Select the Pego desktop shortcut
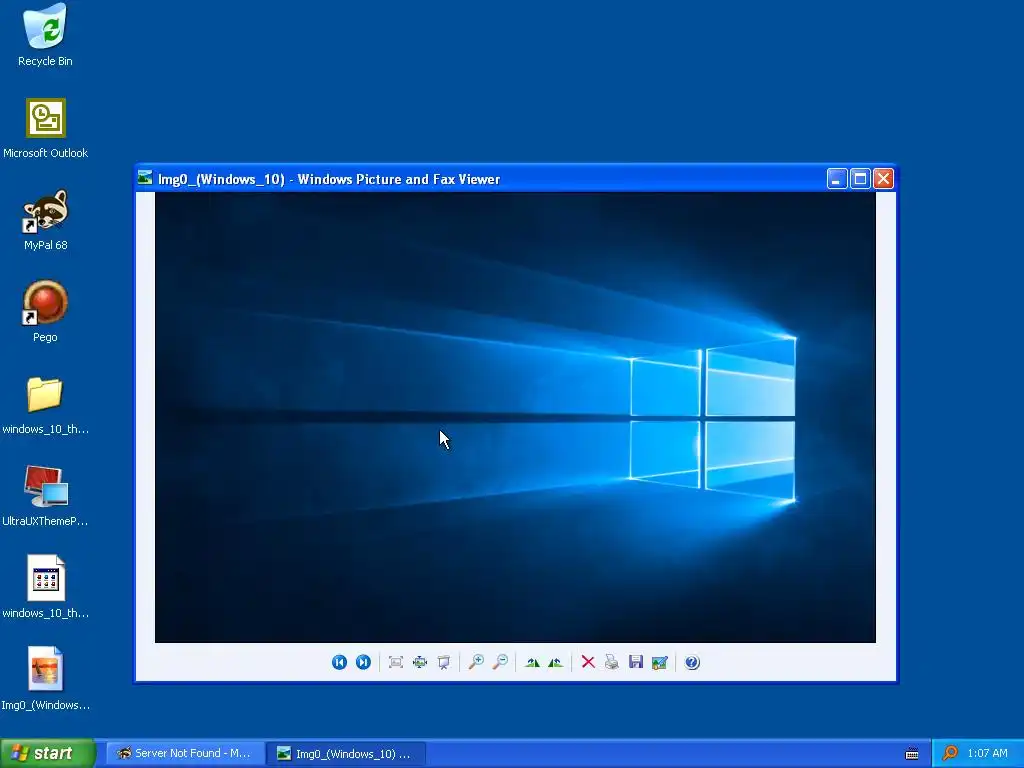 pyautogui.click(x=45, y=312)
